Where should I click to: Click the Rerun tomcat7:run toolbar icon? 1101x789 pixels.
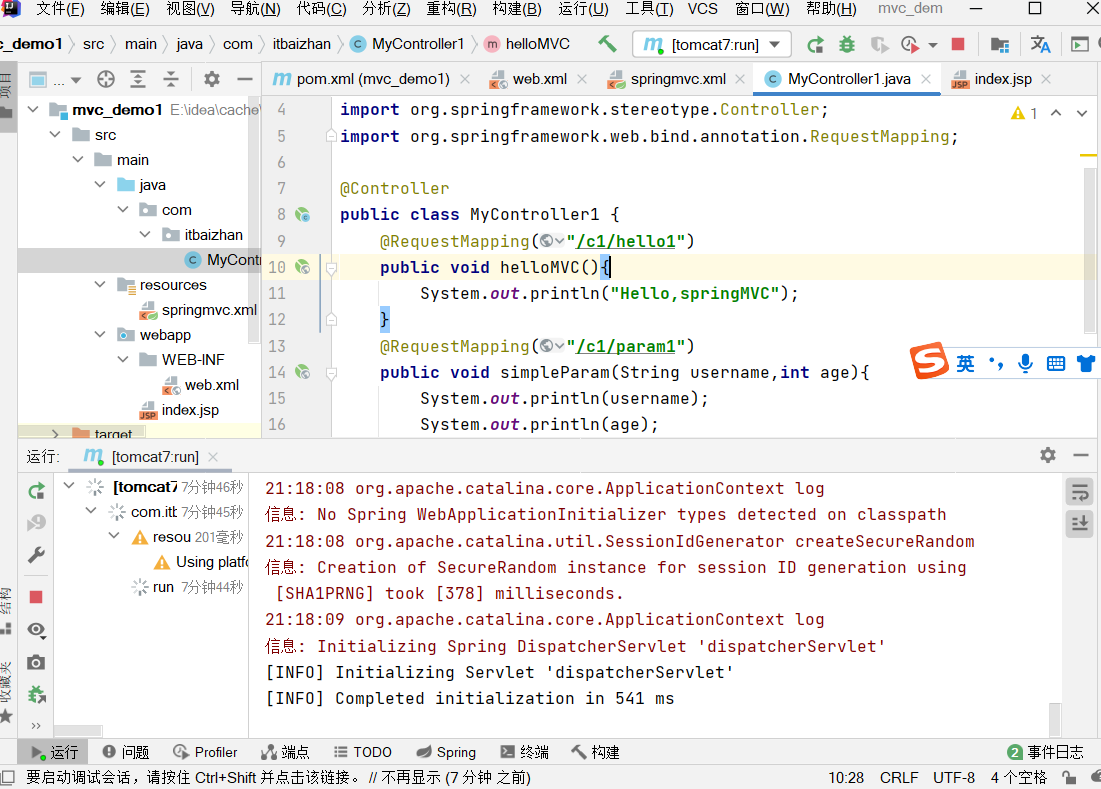tap(815, 45)
